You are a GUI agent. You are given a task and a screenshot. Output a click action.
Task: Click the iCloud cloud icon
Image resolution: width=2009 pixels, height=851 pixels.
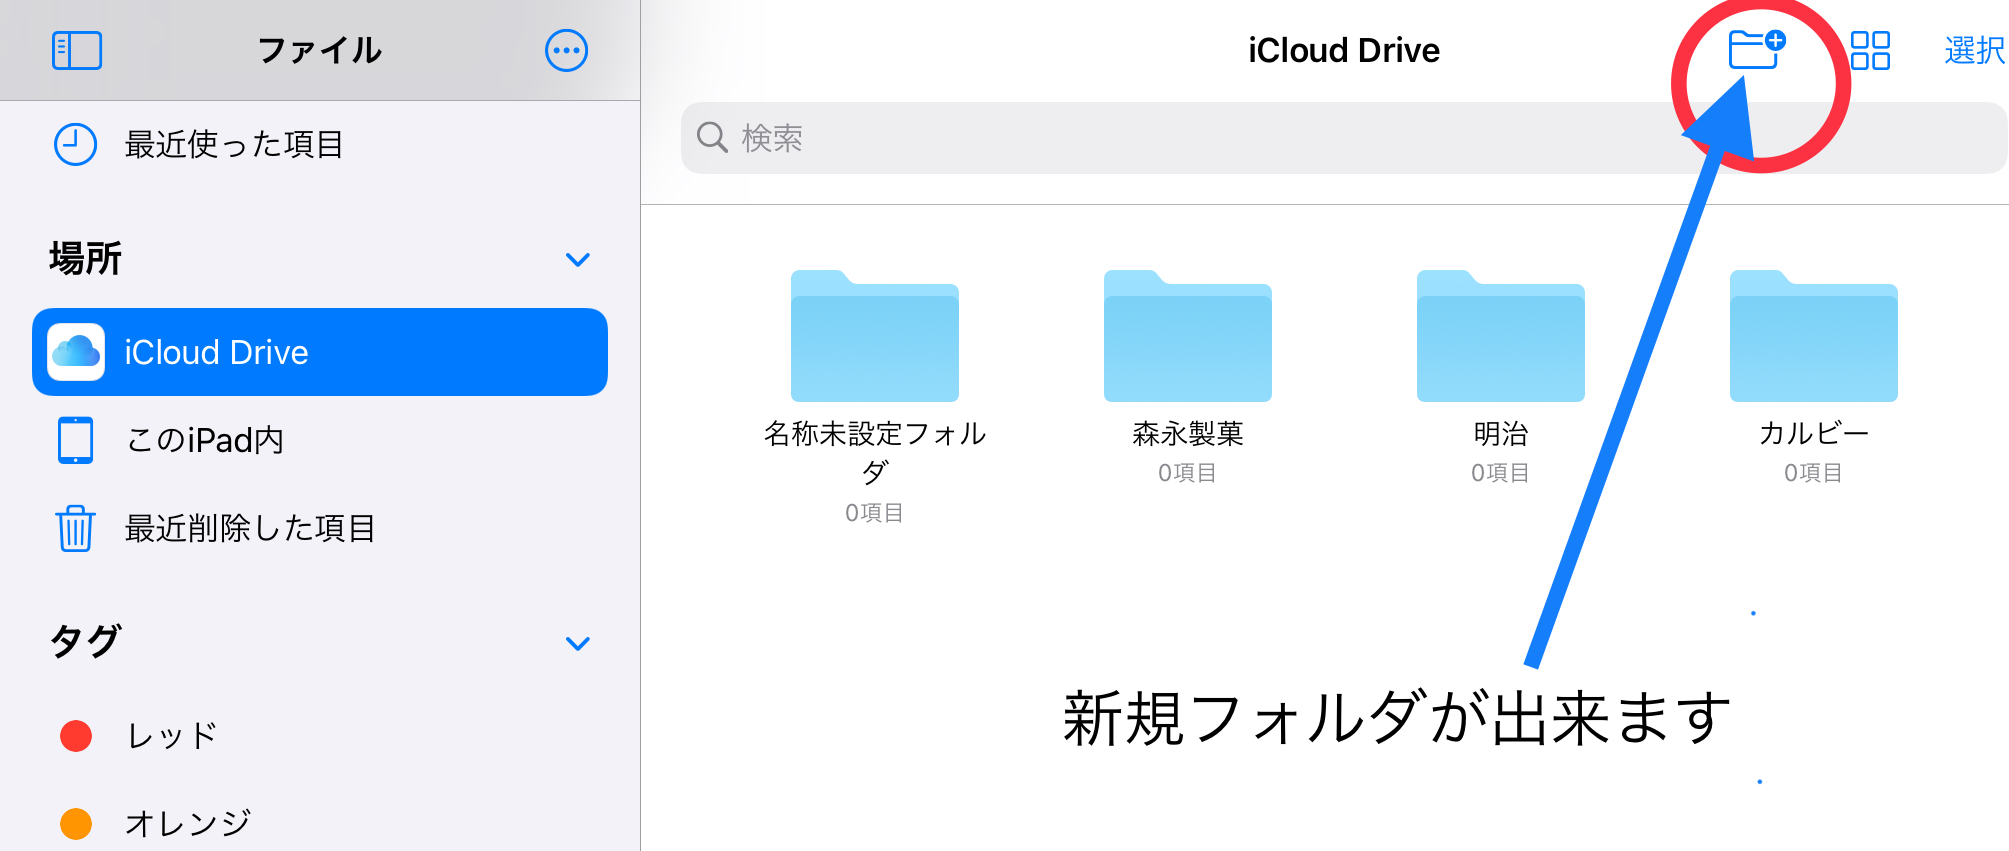tap(76, 352)
